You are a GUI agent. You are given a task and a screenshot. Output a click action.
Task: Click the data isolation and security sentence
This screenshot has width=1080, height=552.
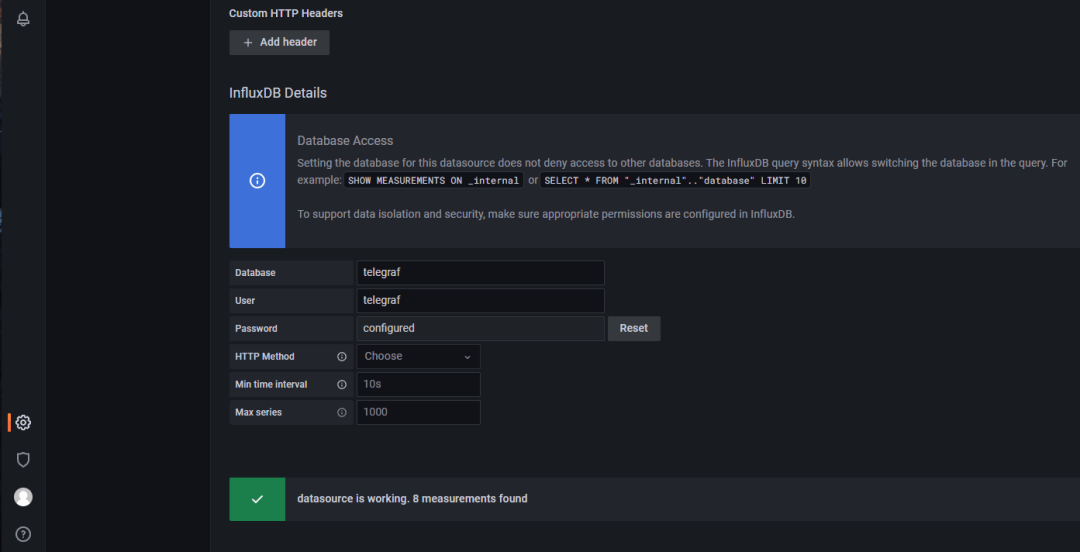(546, 214)
